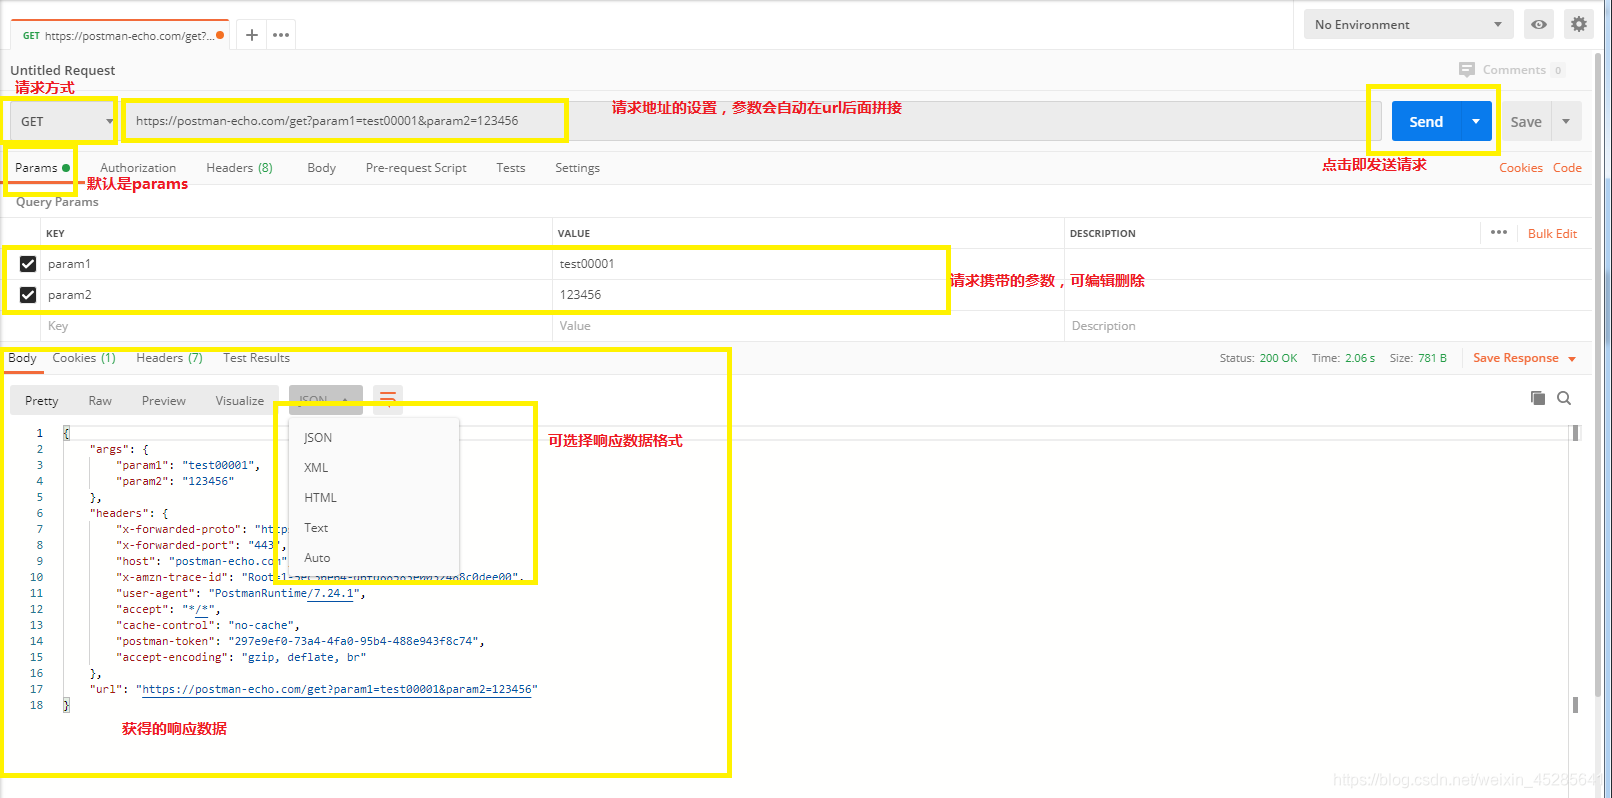Screen dimensions: 1612x798
Task: Click the test00001 value cell
Action: 808,264
